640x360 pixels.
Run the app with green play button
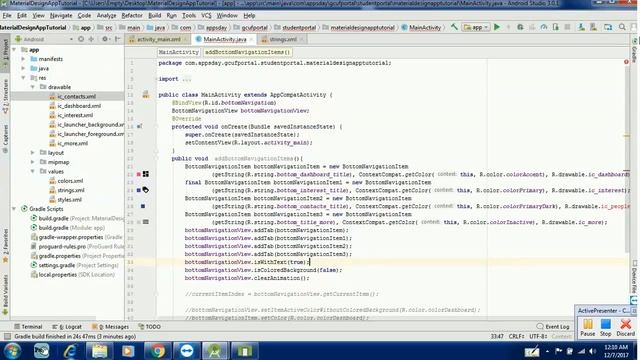tap(497, 27)
